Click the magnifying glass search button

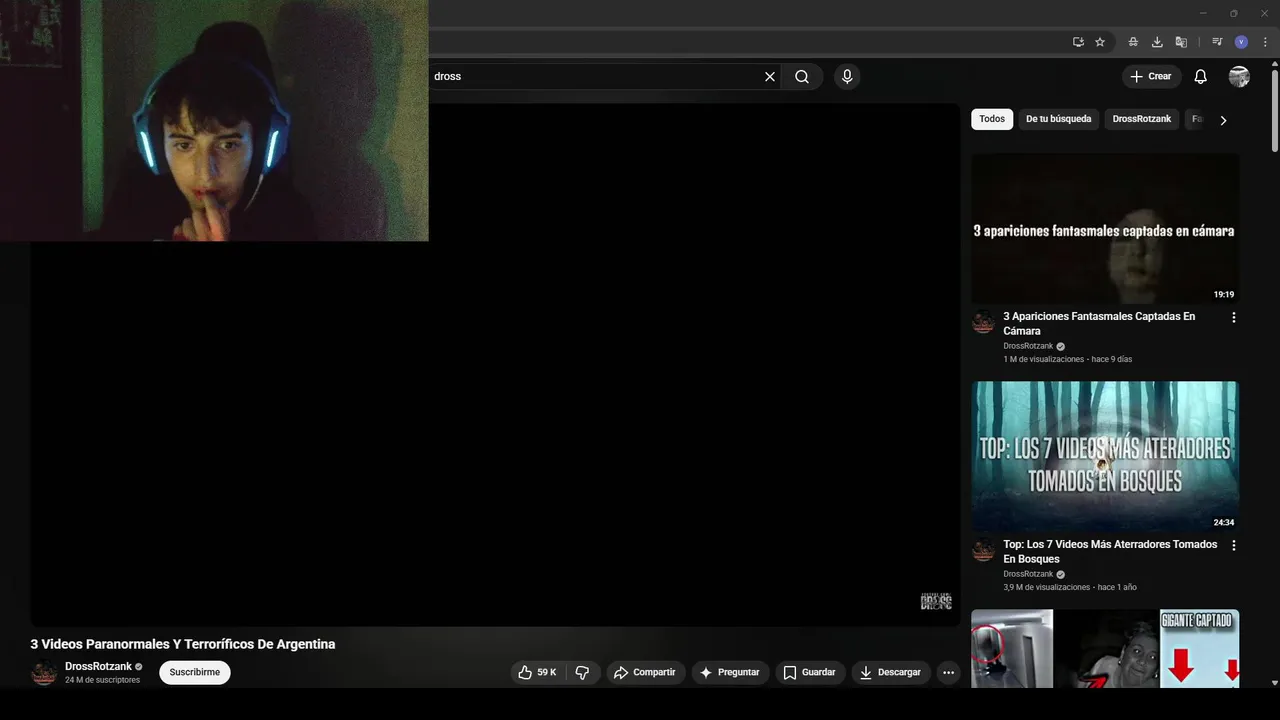[802, 76]
